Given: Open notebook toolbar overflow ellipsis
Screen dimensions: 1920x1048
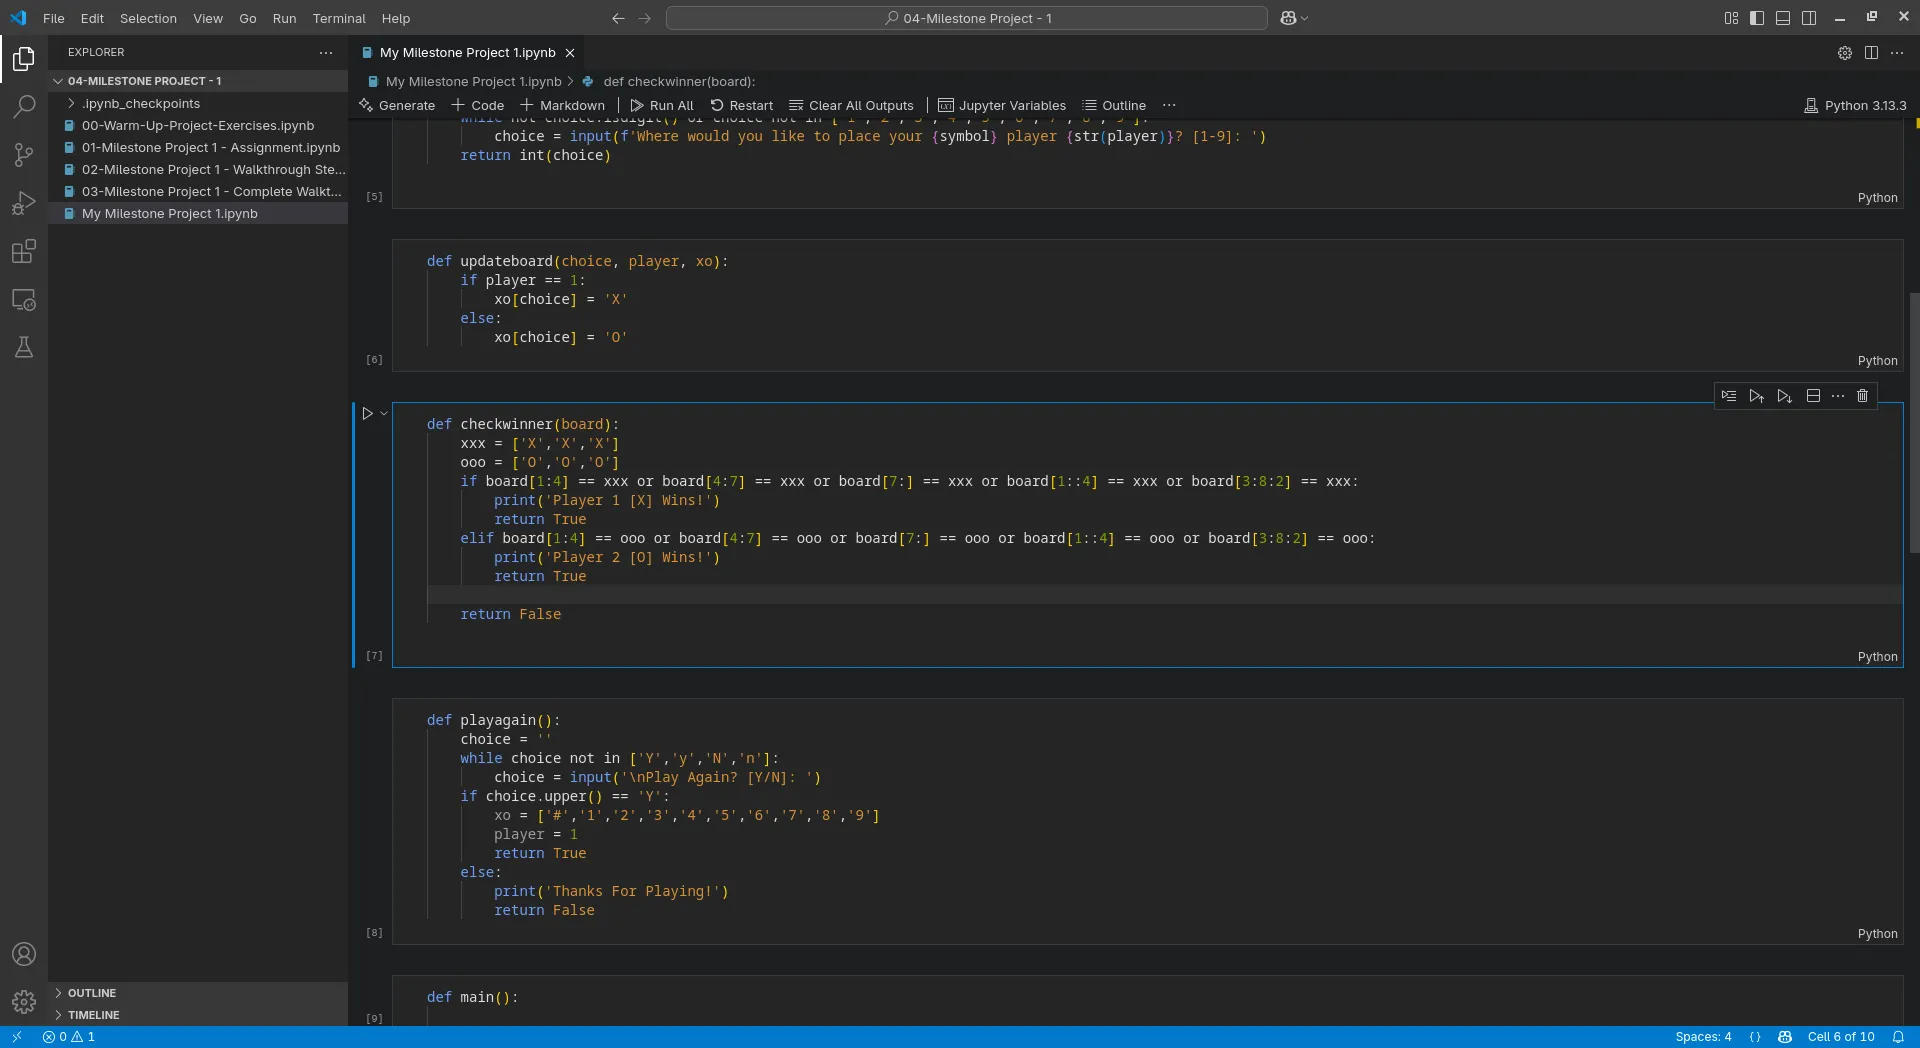Looking at the screenshot, I should point(1169,105).
